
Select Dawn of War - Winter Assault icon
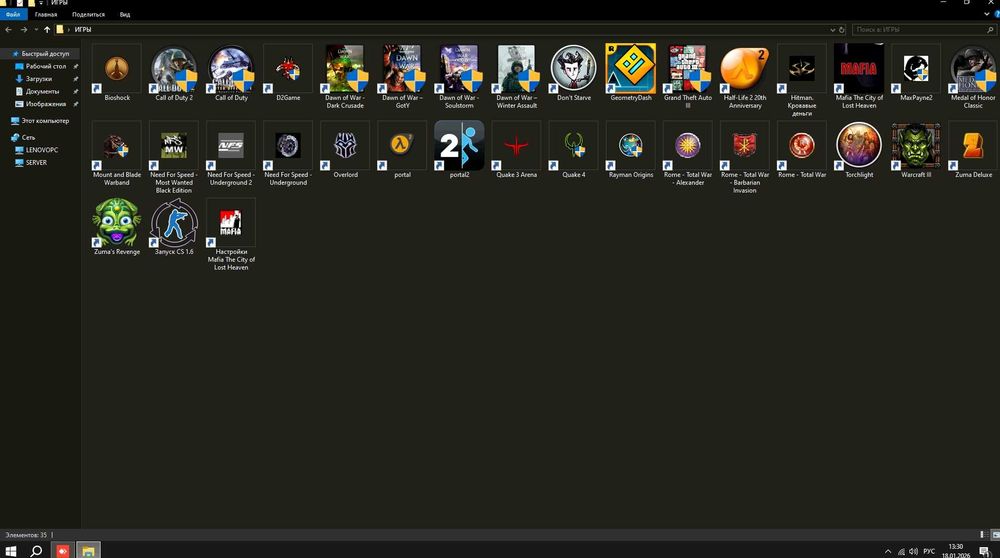517,68
